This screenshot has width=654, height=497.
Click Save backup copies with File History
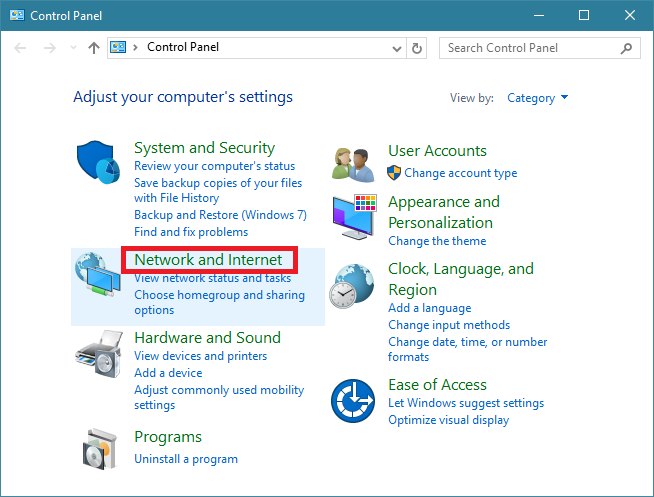tap(218, 191)
